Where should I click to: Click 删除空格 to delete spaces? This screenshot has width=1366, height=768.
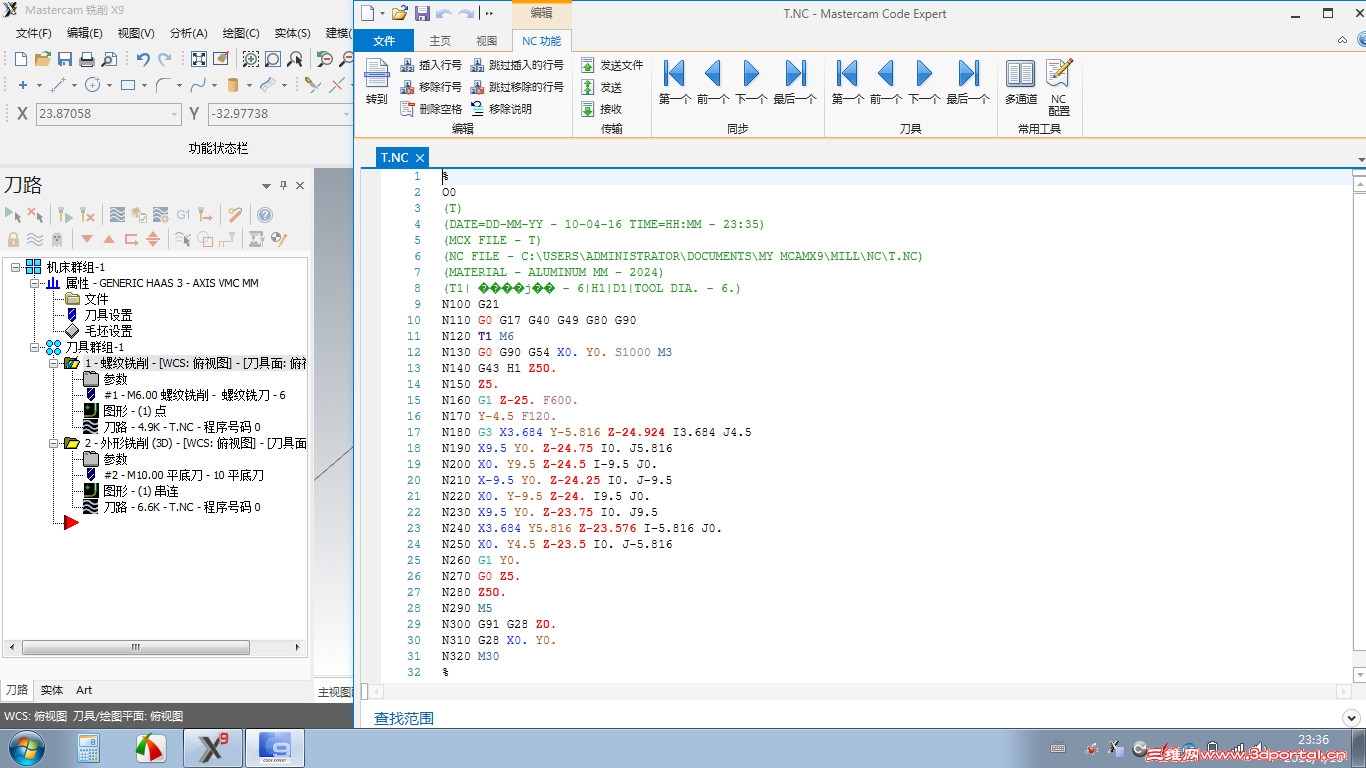pyautogui.click(x=431, y=109)
